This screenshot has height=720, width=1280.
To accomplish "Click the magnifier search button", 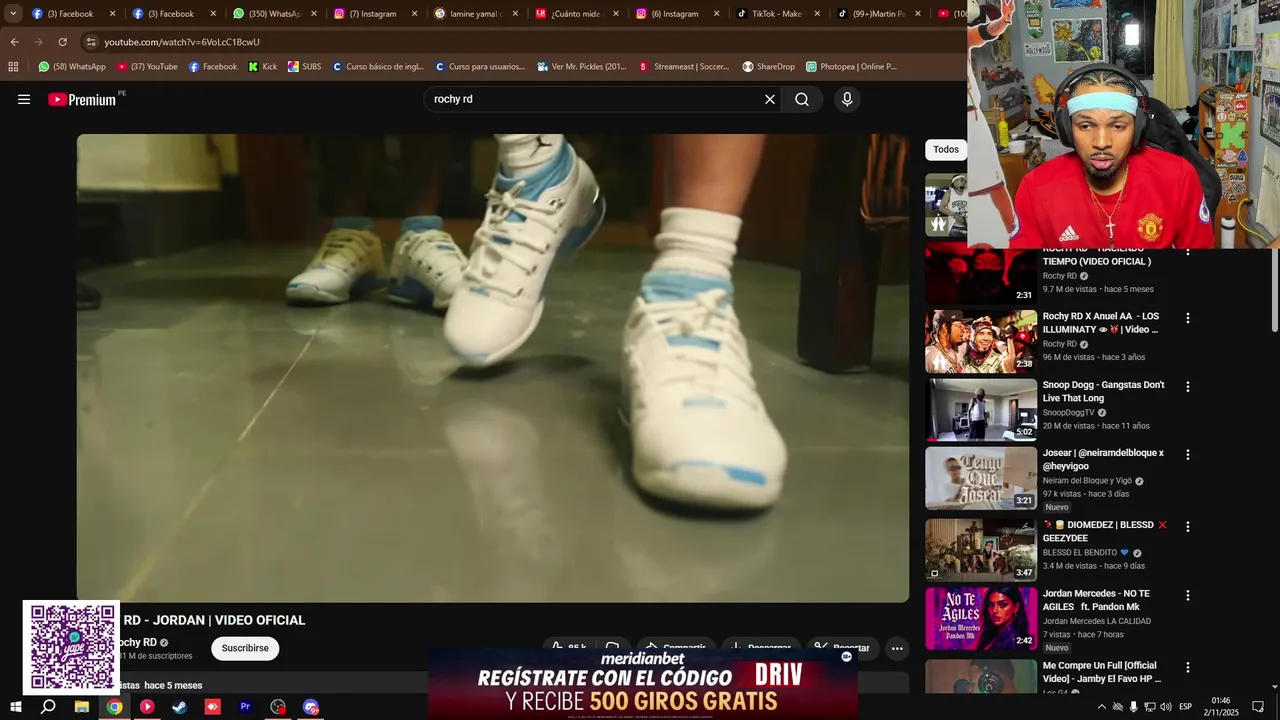I will (x=802, y=99).
